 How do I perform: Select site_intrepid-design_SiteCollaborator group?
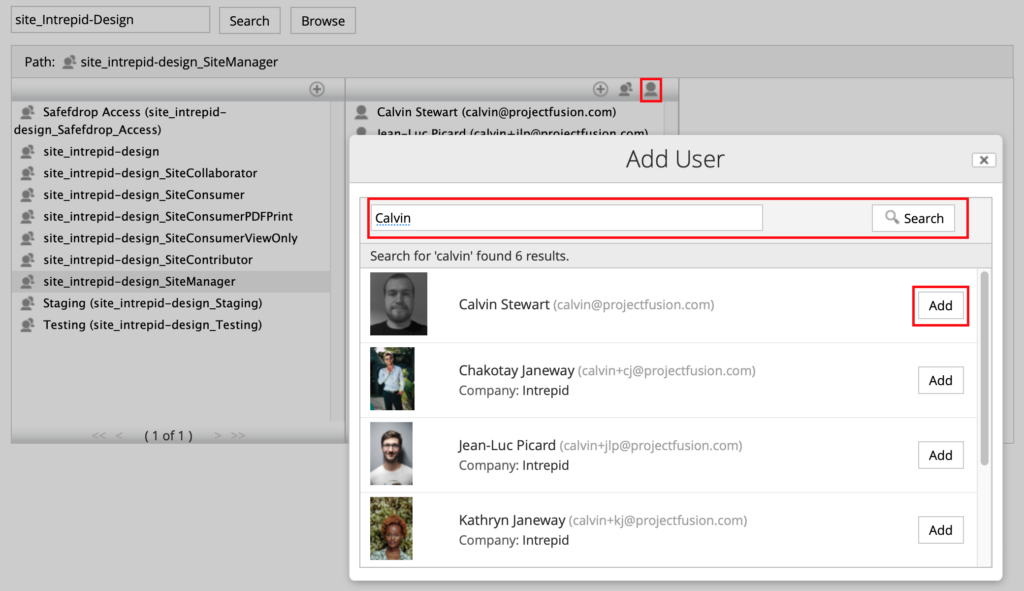pos(150,173)
